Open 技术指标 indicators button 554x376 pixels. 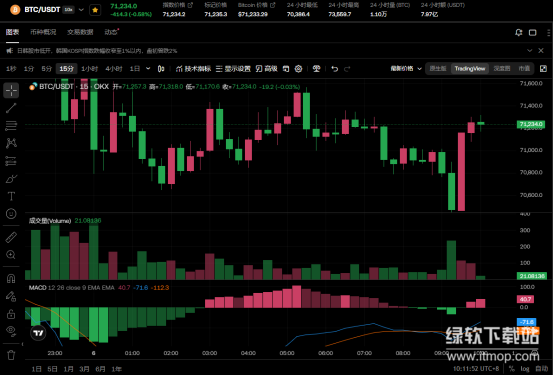click(x=193, y=69)
